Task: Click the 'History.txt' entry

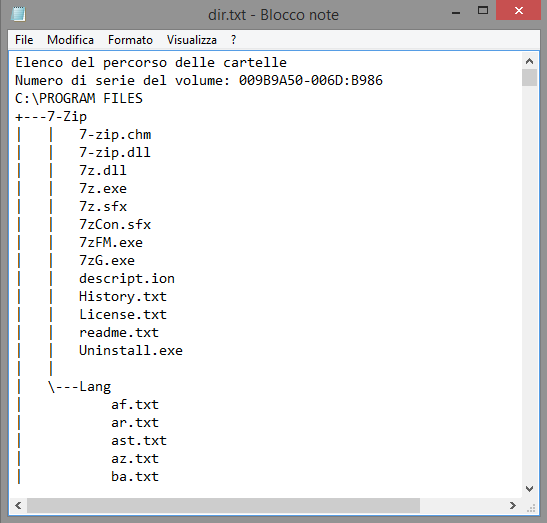Action: point(123,297)
